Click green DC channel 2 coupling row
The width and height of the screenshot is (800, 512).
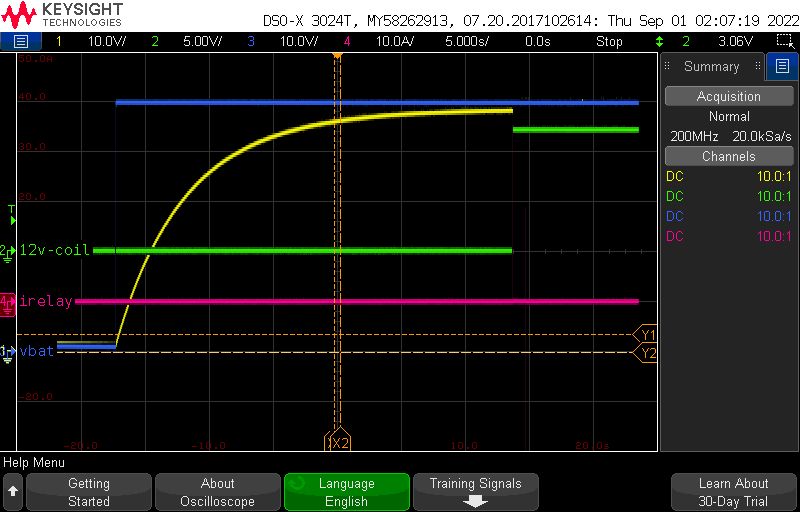click(x=729, y=196)
